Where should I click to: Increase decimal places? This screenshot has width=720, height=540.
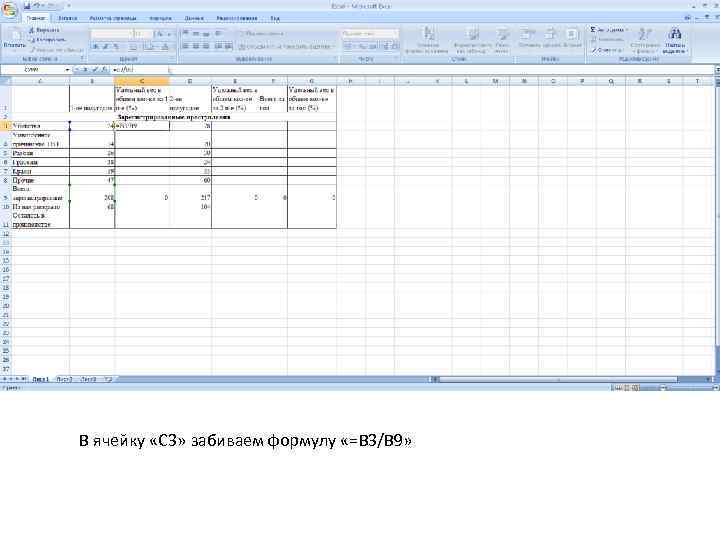click(386, 46)
